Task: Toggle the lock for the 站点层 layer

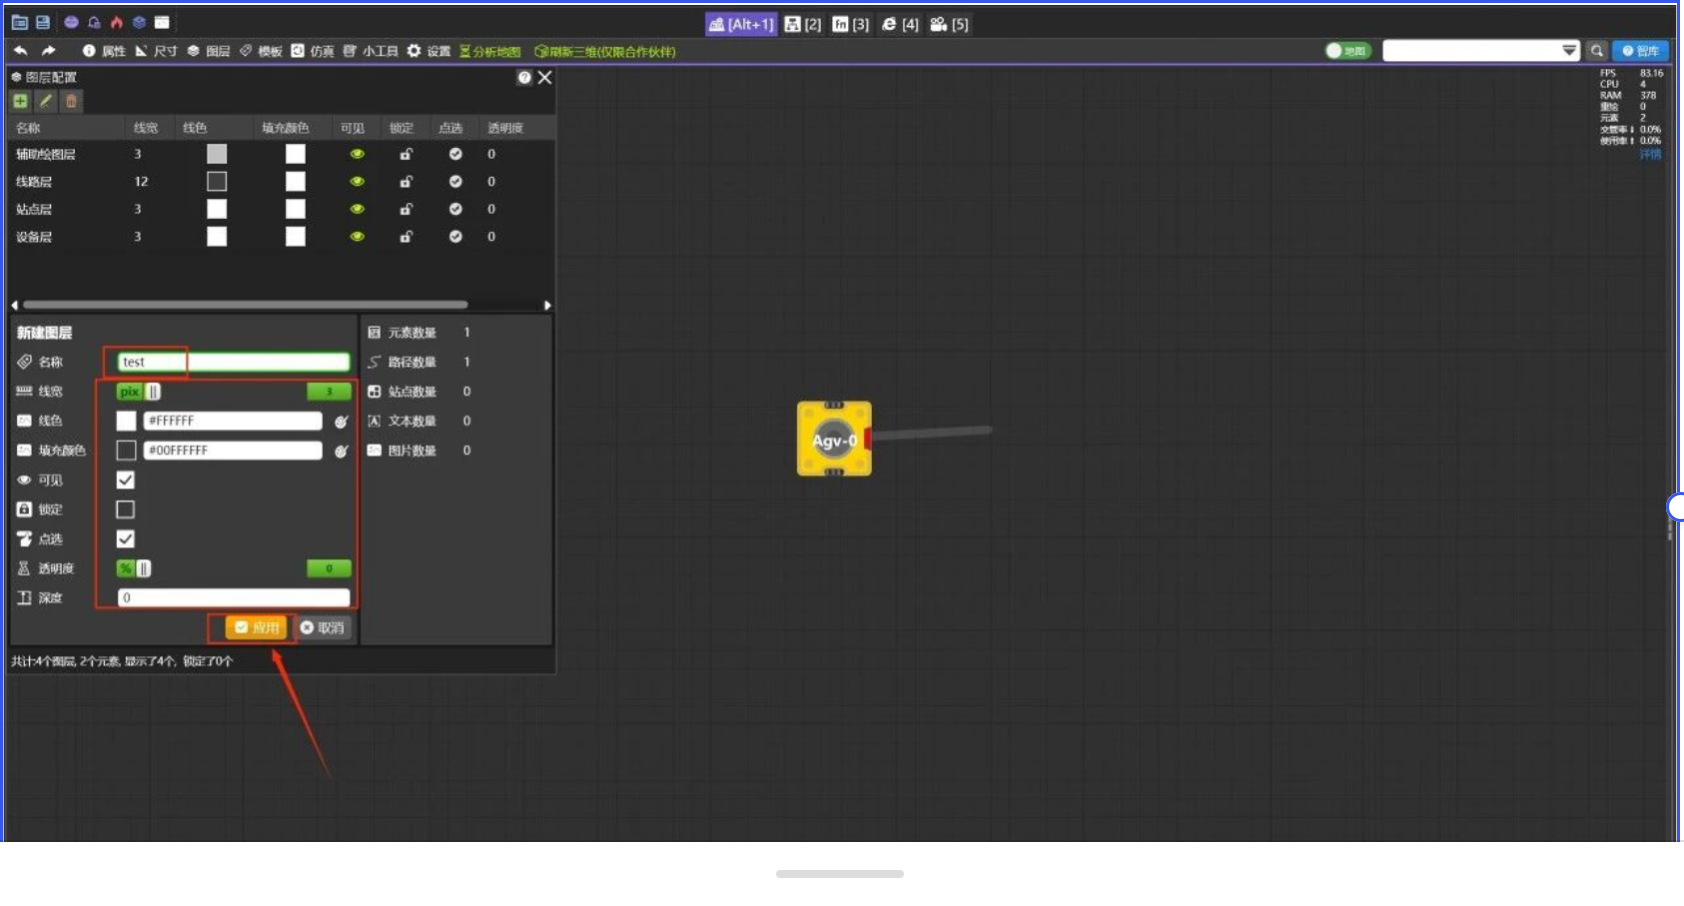Action: [x=406, y=209]
